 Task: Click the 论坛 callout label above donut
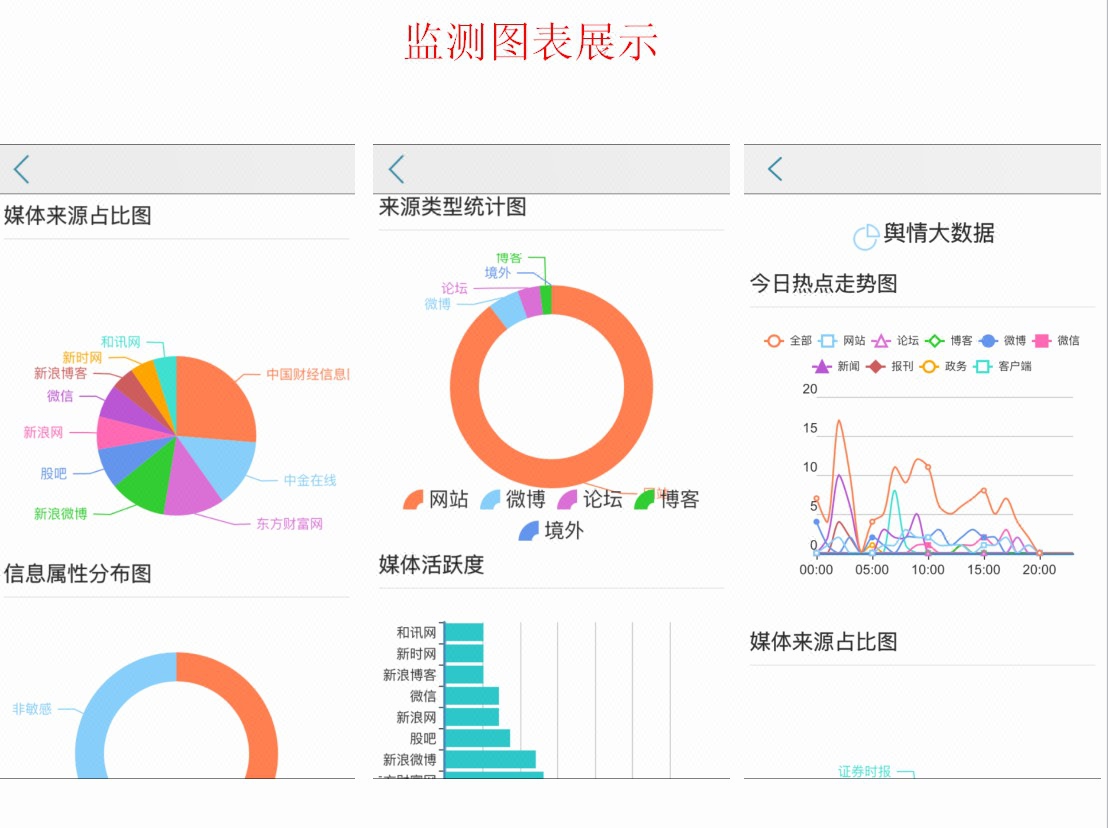tap(454, 288)
